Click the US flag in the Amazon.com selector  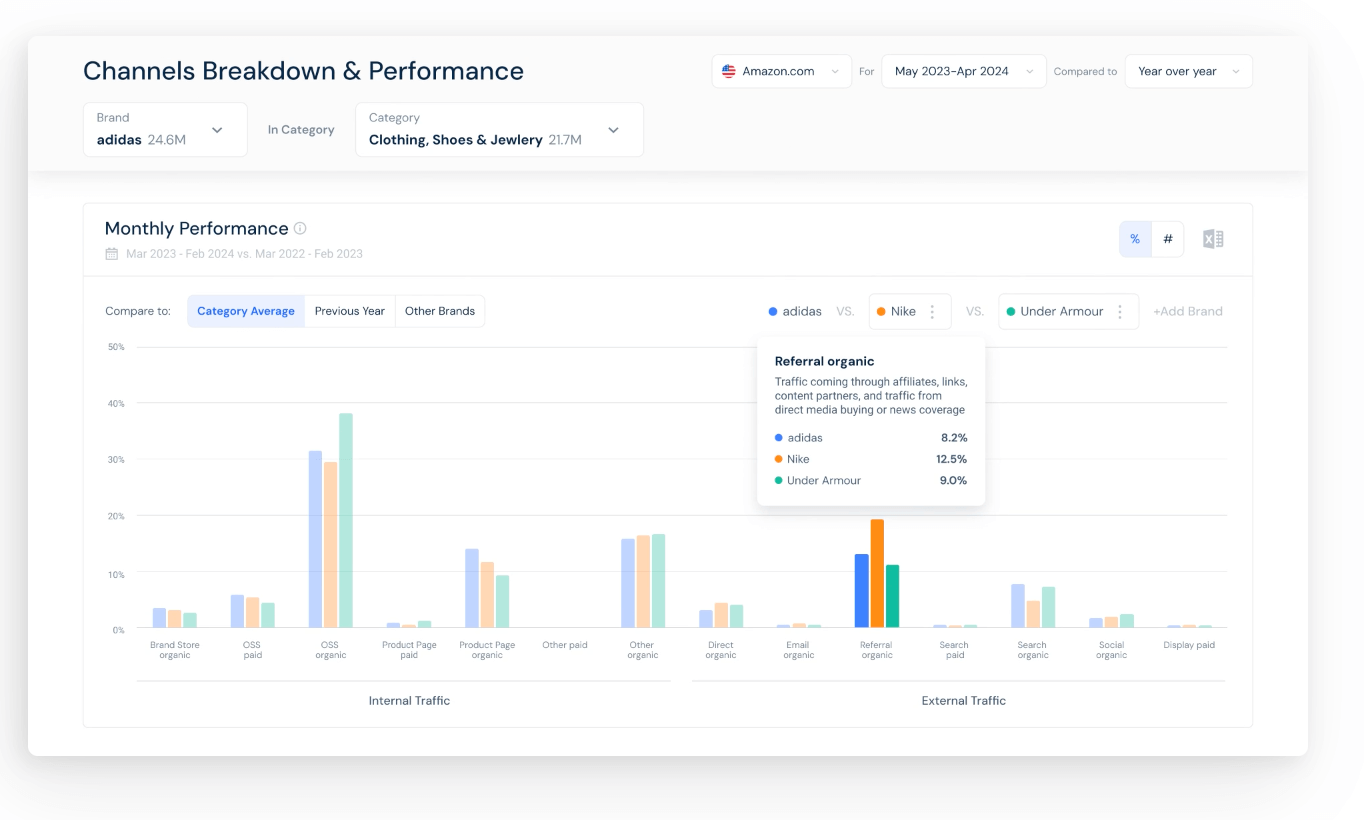pyautogui.click(x=728, y=70)
